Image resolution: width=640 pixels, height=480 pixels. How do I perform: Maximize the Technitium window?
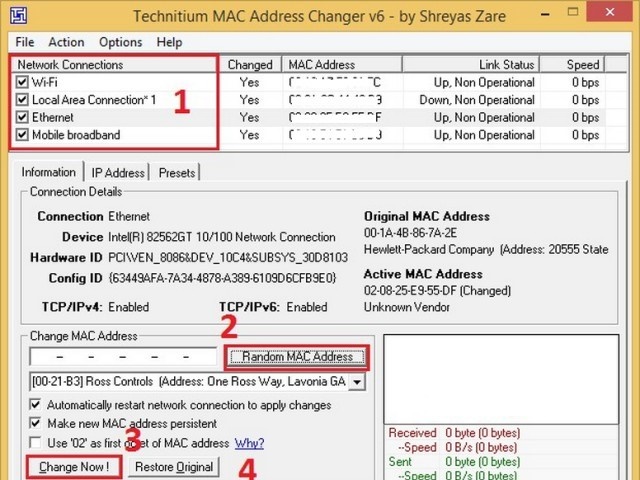coord(573,12)
